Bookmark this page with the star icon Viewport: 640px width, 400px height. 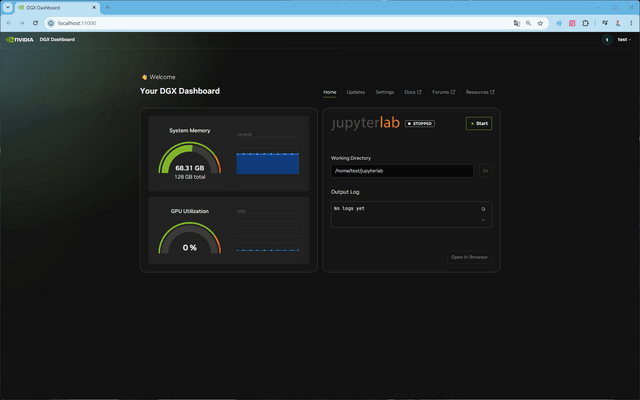(x=540, y=23)
